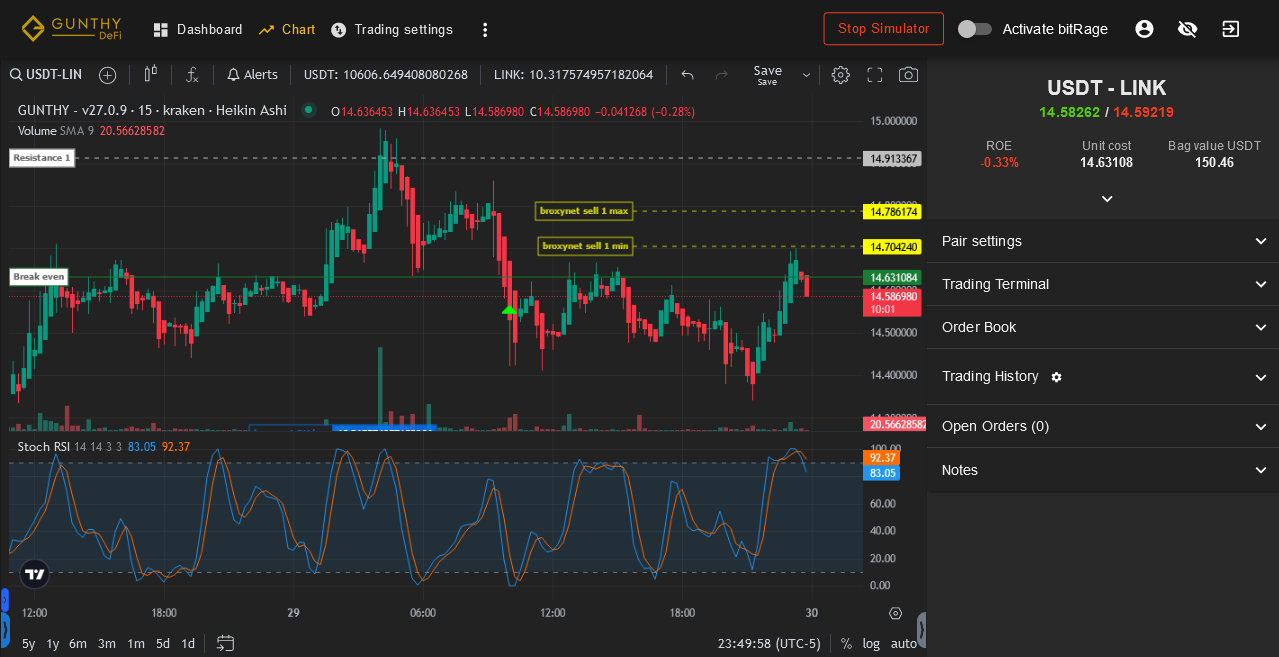The width and height of the screenshot is (1279, 657).
Task: Click the green market status dot
Action: (309, 110)
